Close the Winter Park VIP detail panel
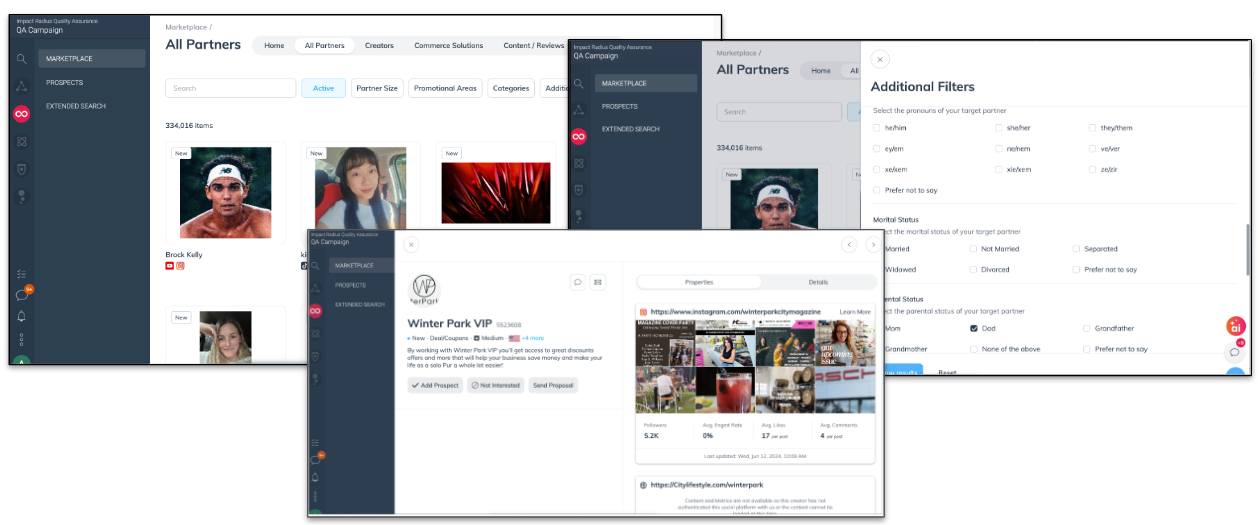 411,244
